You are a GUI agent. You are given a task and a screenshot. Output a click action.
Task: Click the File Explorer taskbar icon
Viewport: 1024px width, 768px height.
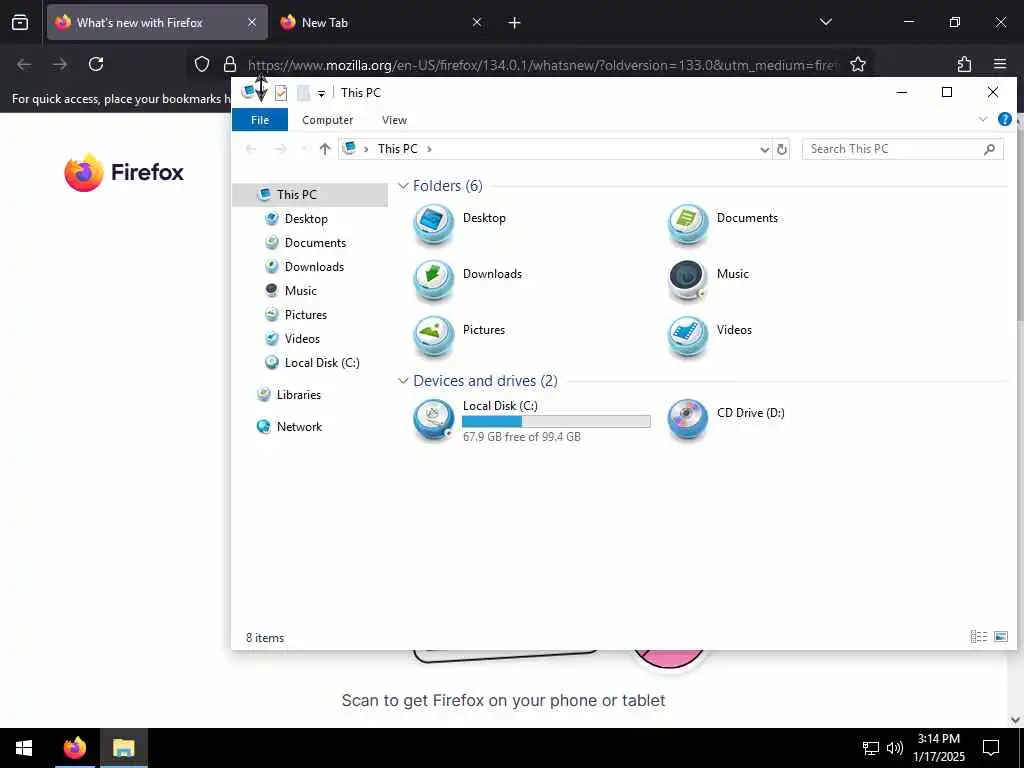coord(123,748)
